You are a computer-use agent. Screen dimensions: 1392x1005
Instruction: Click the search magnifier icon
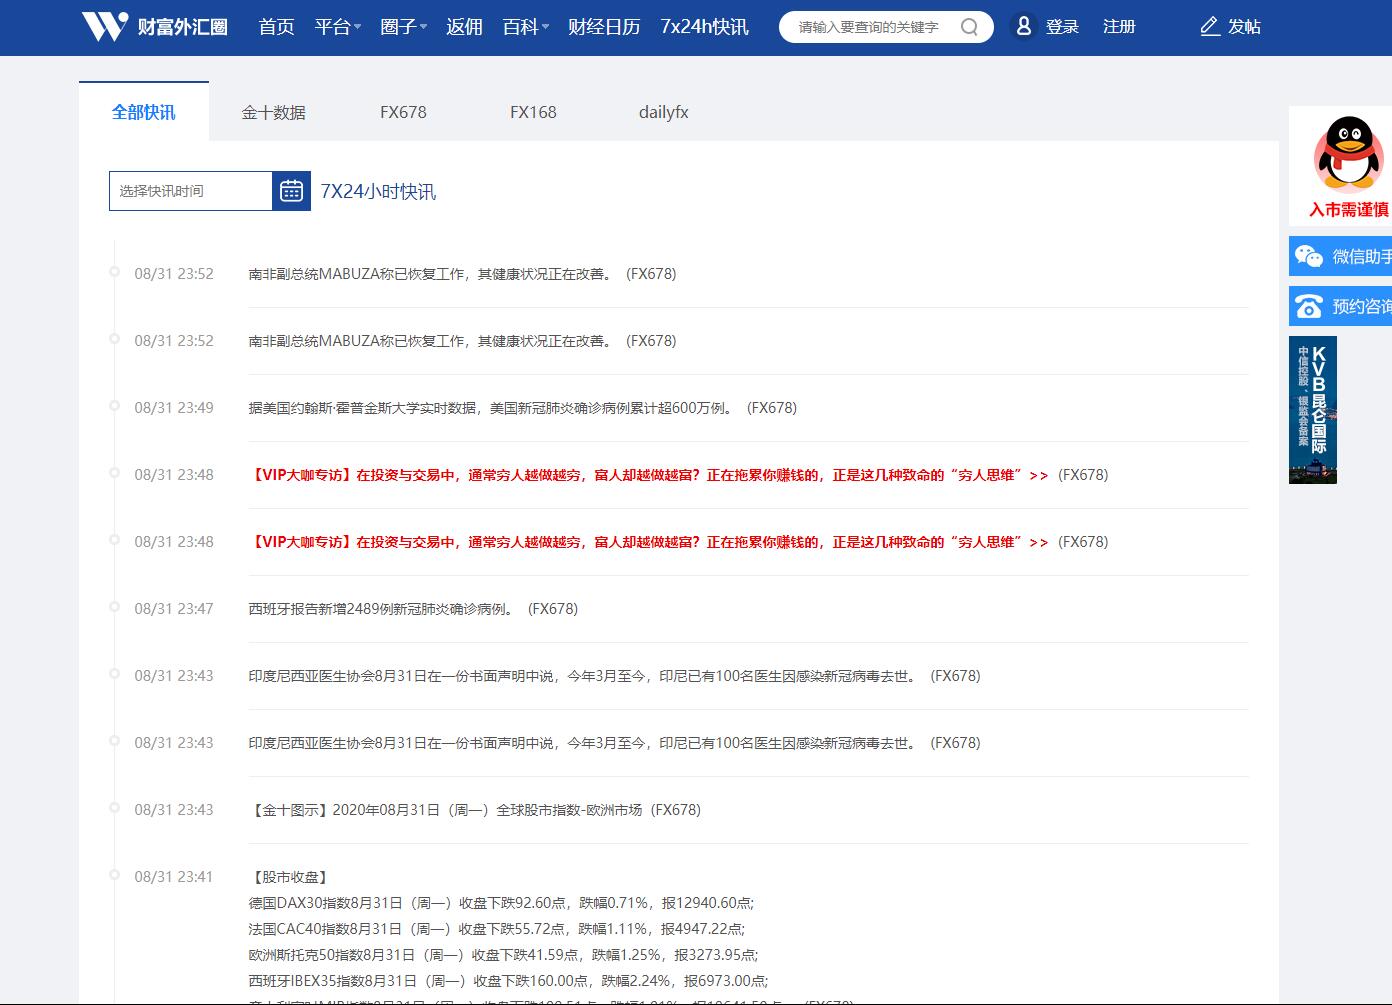click(x=968, y=27)
